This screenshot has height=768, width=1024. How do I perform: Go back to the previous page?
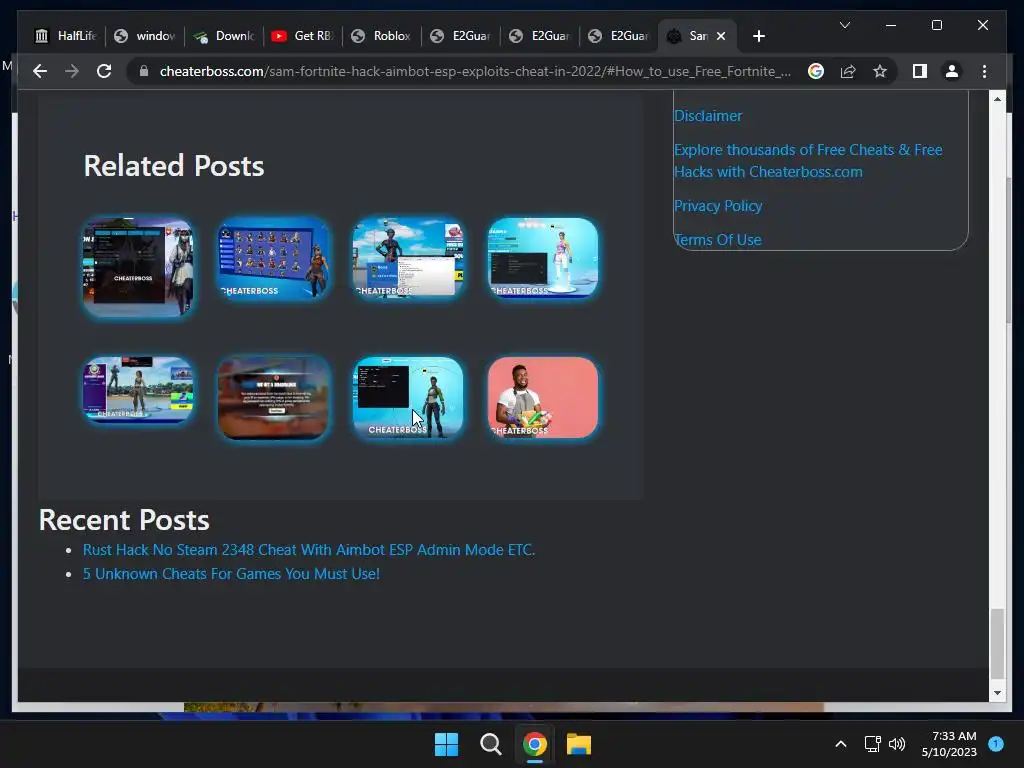click(40, 71)
